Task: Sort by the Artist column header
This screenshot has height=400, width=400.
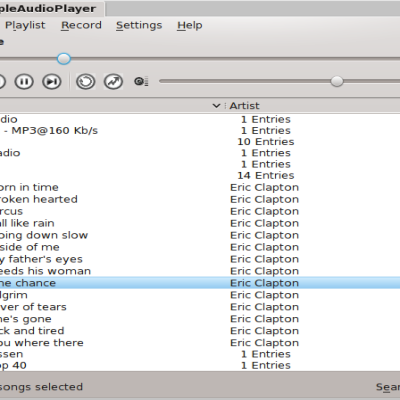Action: tap(244, 106)
